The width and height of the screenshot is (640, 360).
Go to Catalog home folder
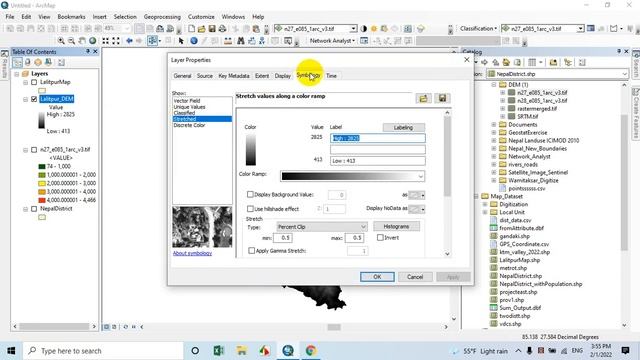point(506,62)
